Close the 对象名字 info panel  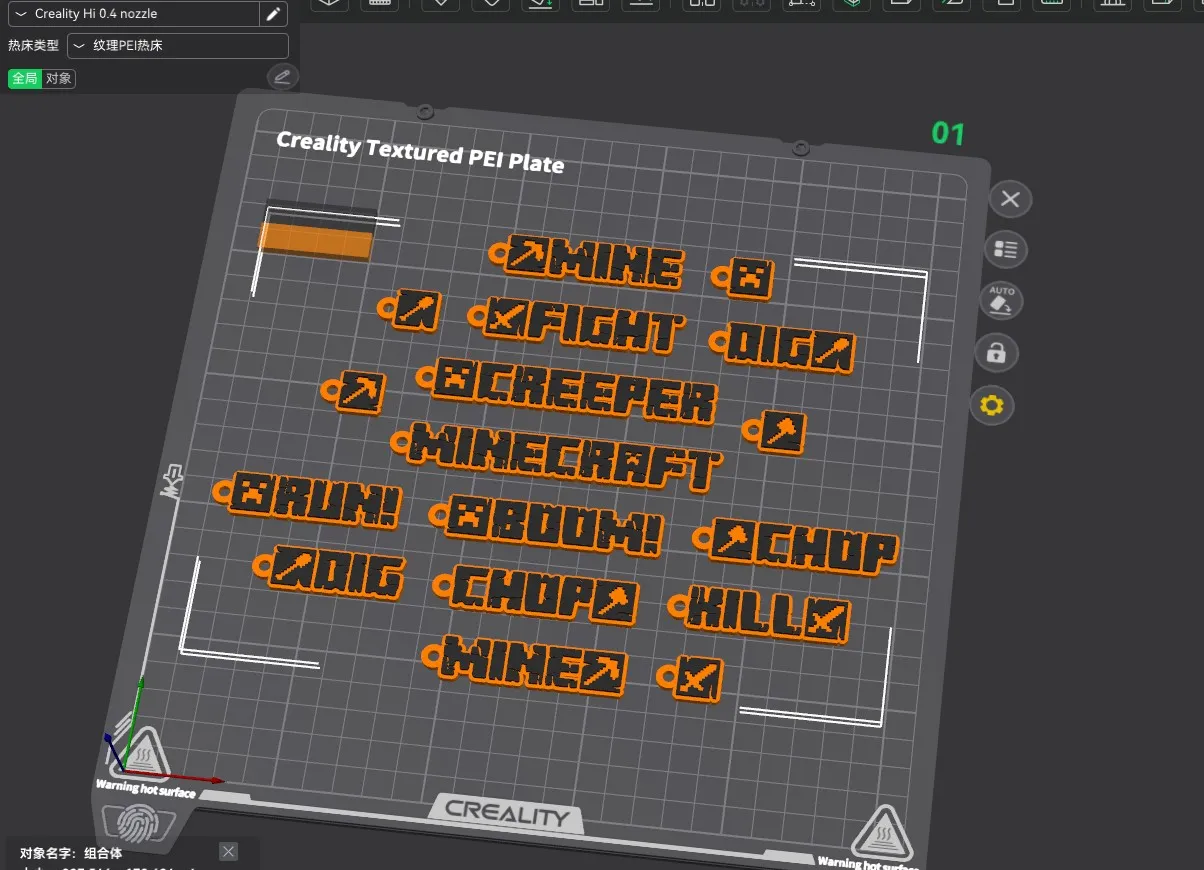[x=229, y=852]
